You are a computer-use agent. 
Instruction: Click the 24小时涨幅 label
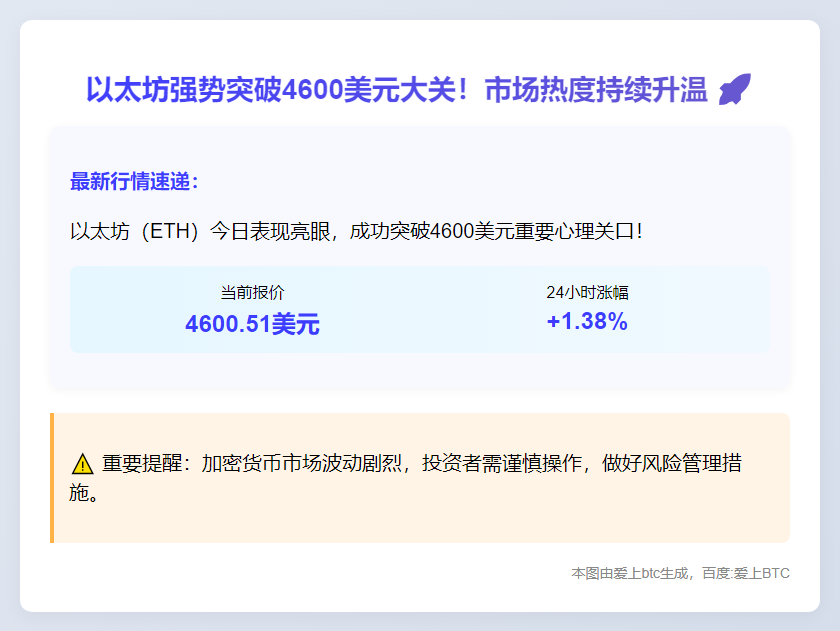click(587, 293)
